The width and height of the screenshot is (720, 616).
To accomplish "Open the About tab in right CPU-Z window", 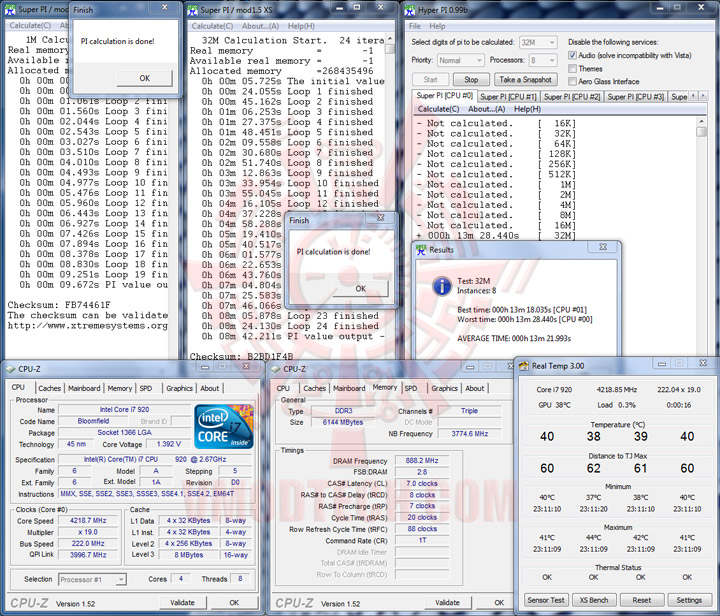I will click(x=475, y=388).
